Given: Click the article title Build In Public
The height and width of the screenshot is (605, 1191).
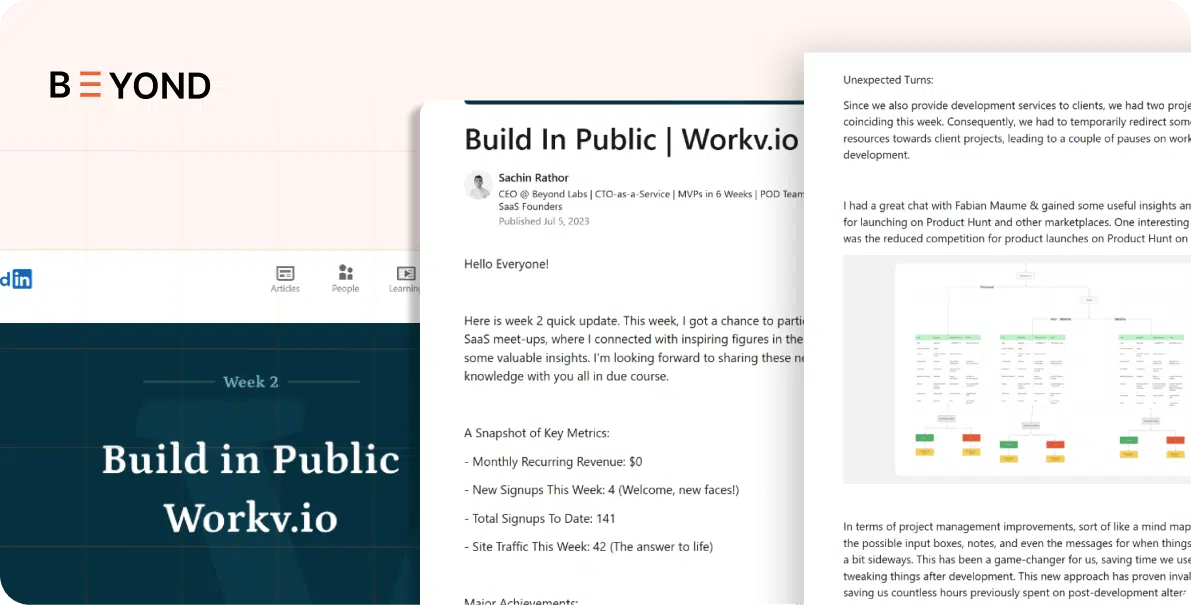Looking at the screenshot, I should click(x=632, y=140).
